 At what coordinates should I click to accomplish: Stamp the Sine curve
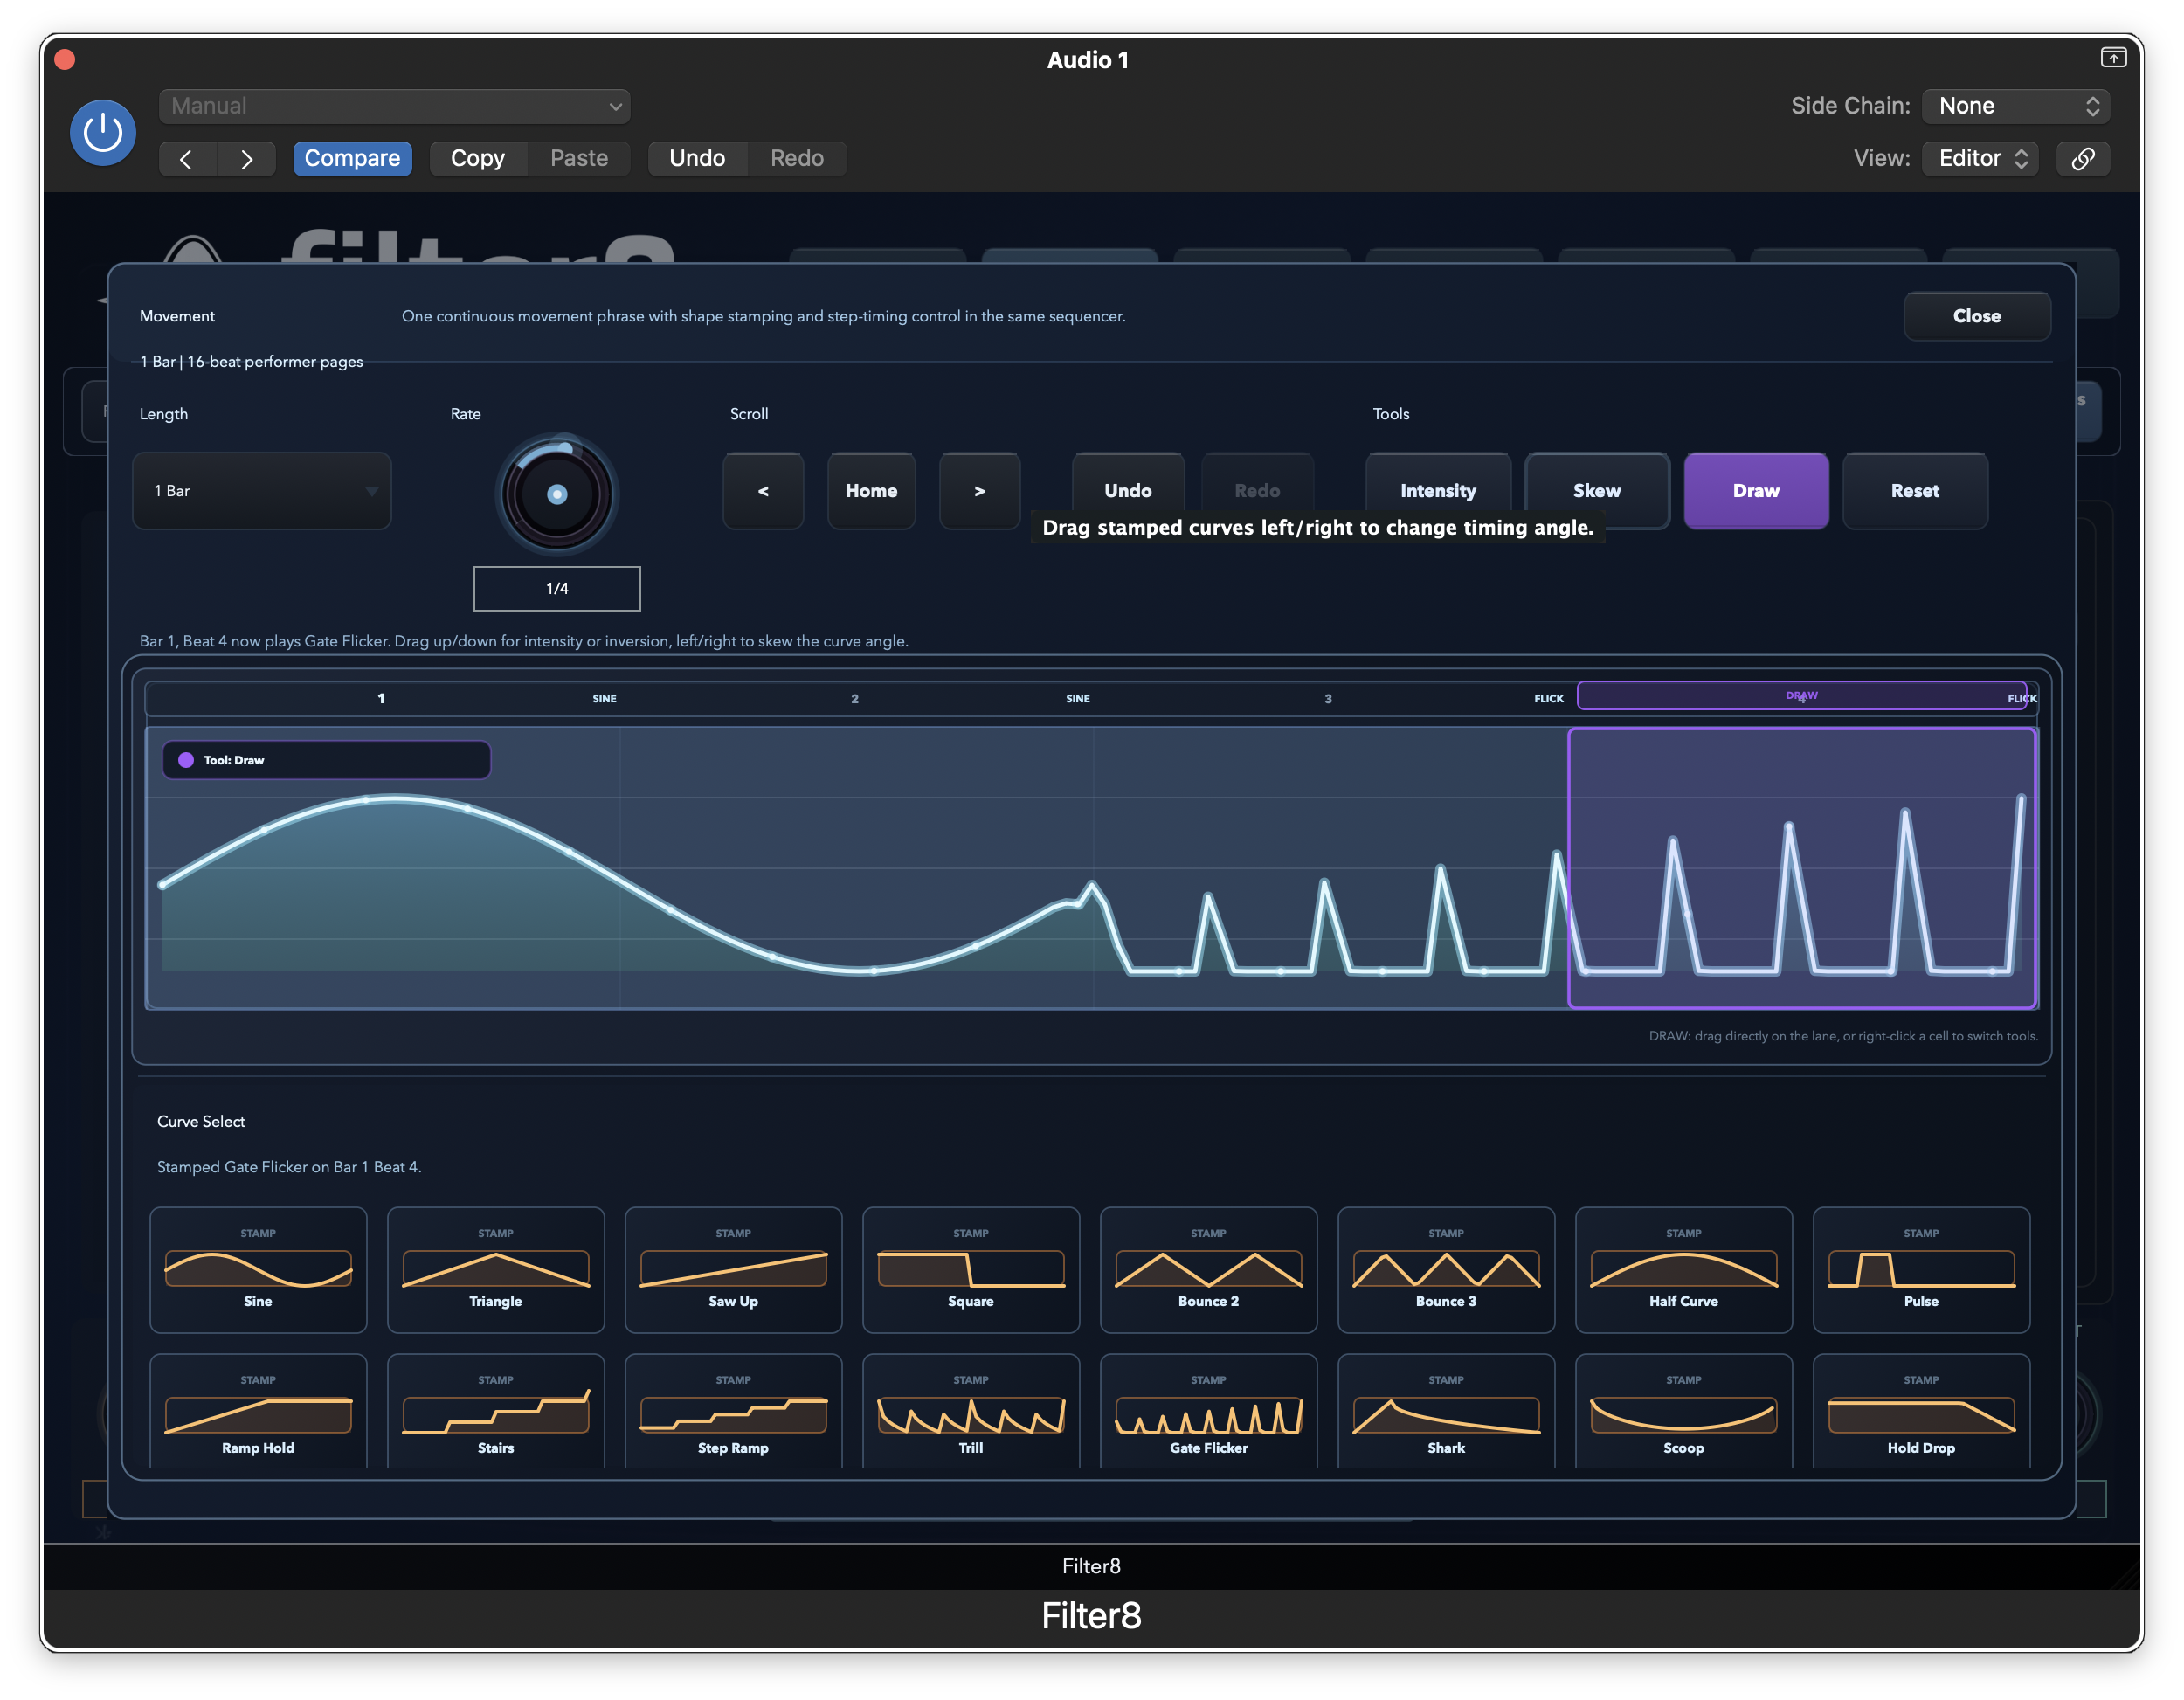pos(258,1270)
